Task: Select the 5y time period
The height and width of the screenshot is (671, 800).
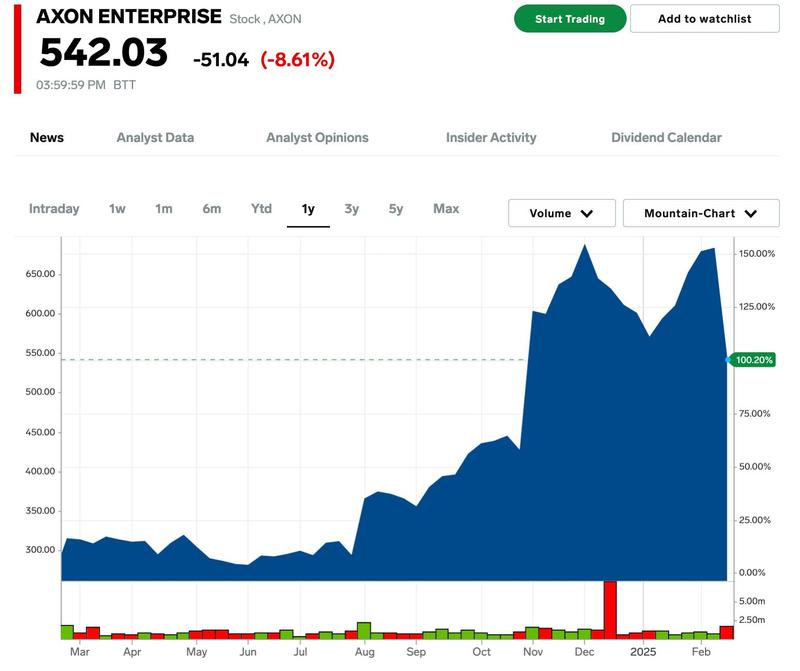Action: tap(396, 209)
